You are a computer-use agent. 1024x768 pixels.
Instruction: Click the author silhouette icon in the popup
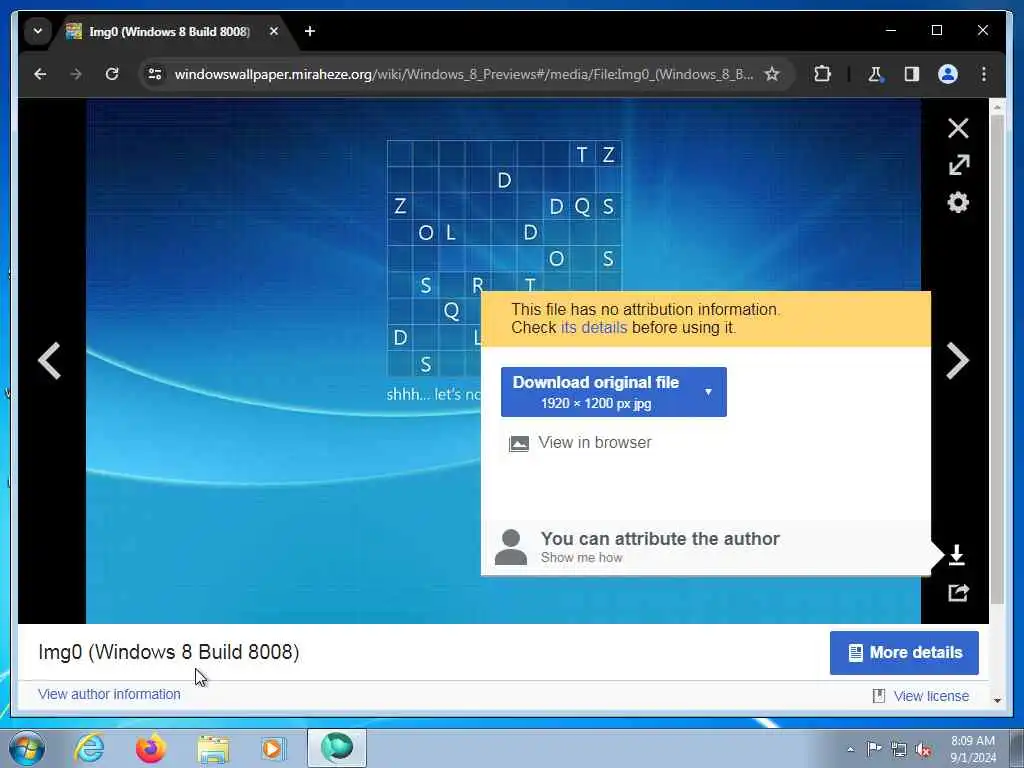[x=511, y=547]
